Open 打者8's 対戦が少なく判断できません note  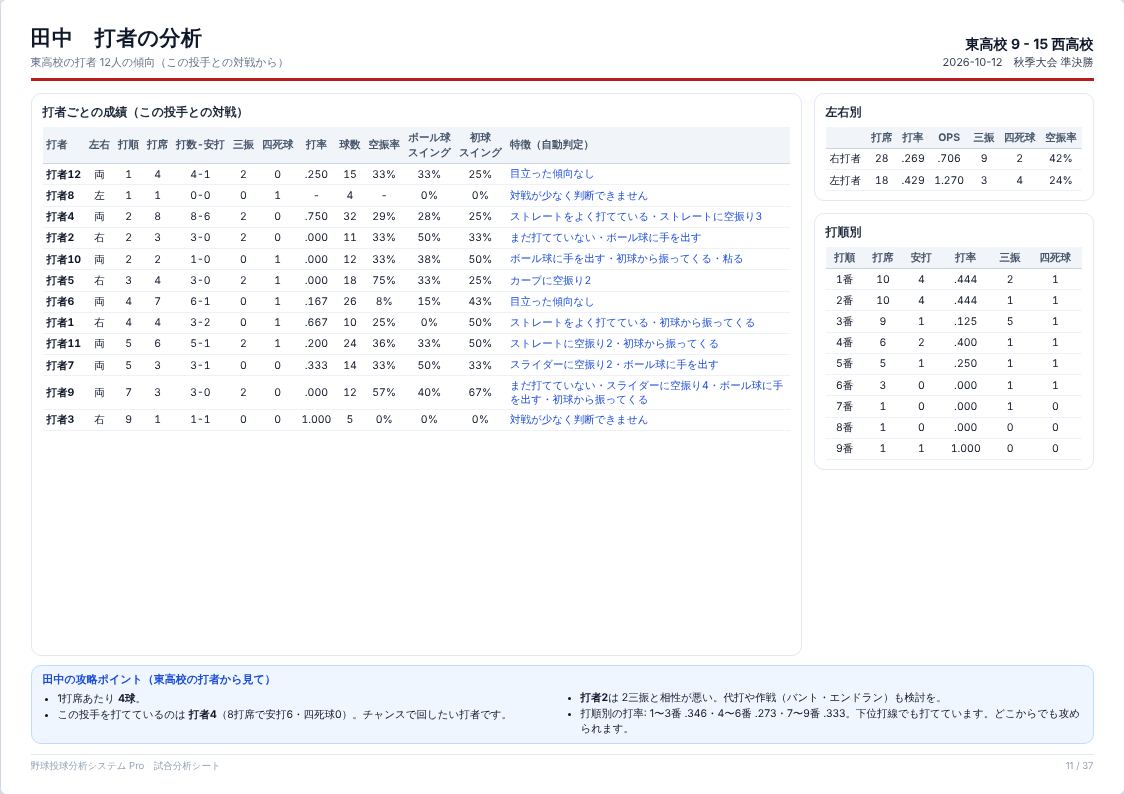click(578, 196)
